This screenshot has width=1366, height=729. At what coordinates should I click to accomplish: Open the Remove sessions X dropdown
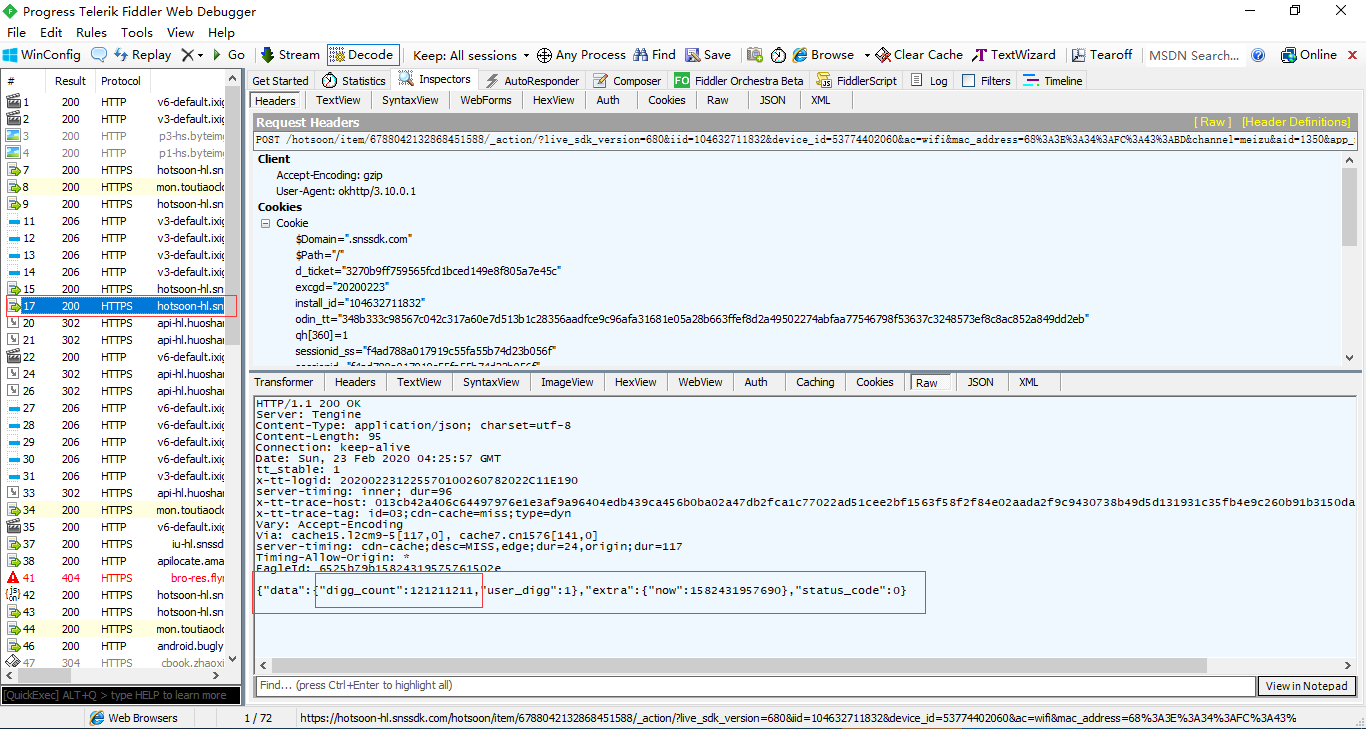coord(192,55)
